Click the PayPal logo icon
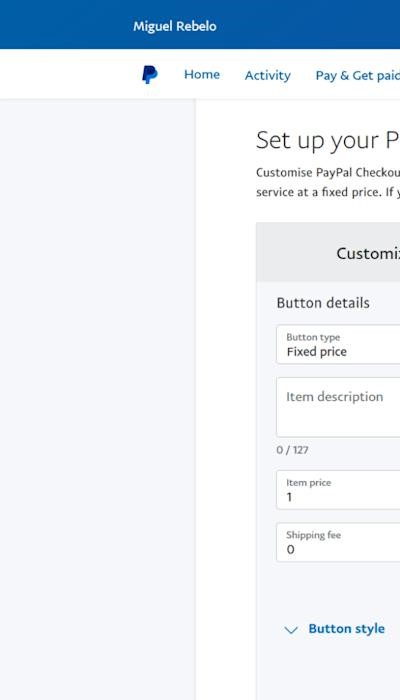 [150, 75]
